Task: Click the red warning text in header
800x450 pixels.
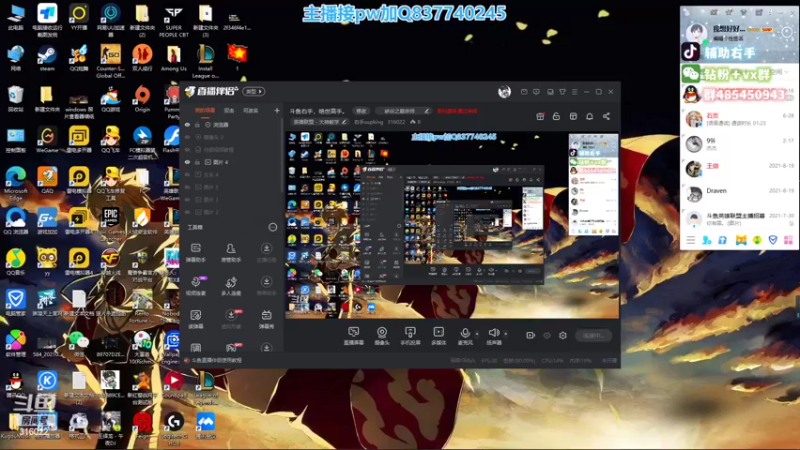Action: [x=457, y=111]
